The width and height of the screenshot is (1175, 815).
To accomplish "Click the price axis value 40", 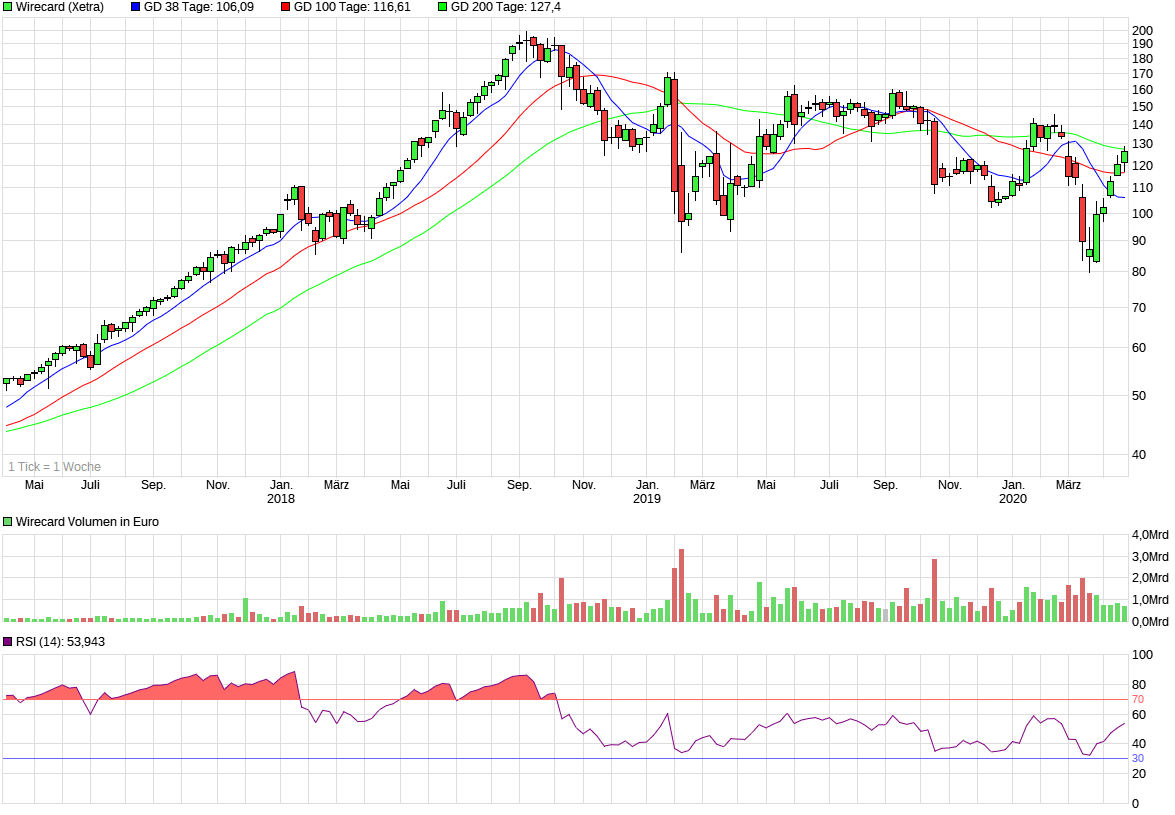I will tap(1139, 455).
